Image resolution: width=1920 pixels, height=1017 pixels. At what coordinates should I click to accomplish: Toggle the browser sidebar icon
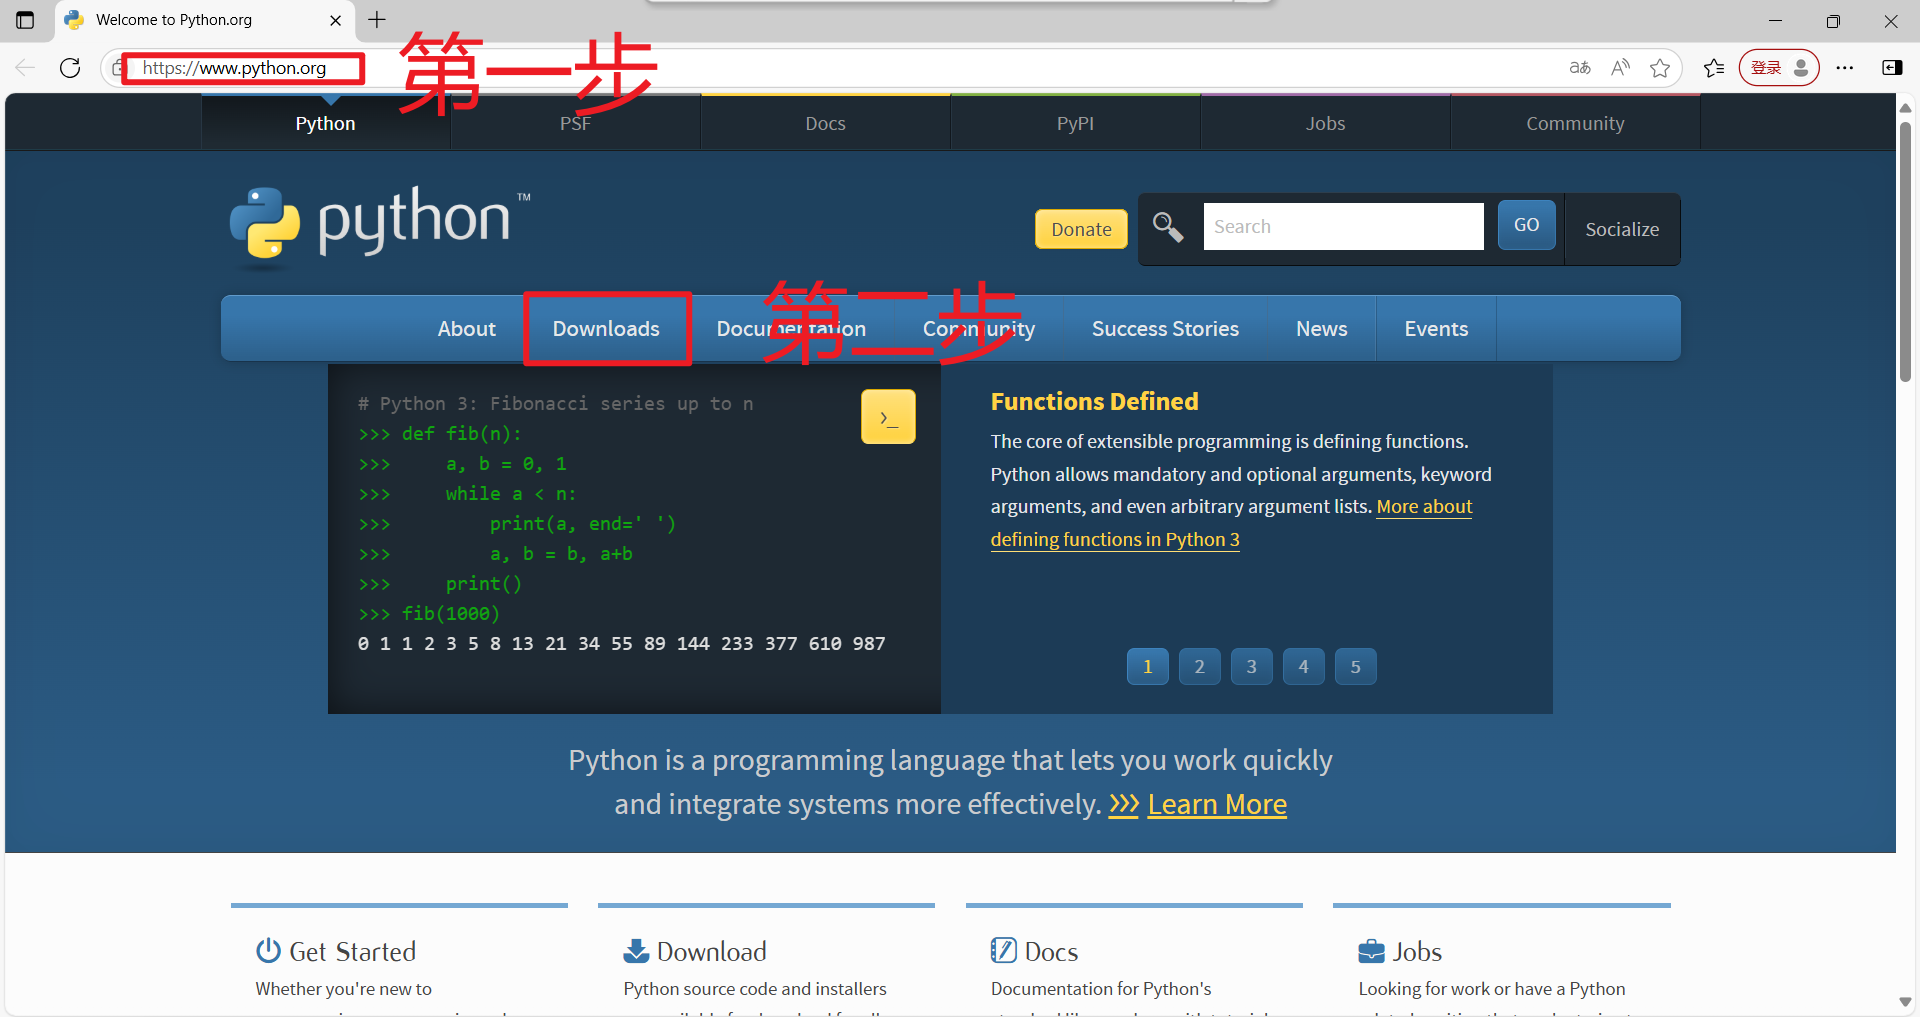1892,68
